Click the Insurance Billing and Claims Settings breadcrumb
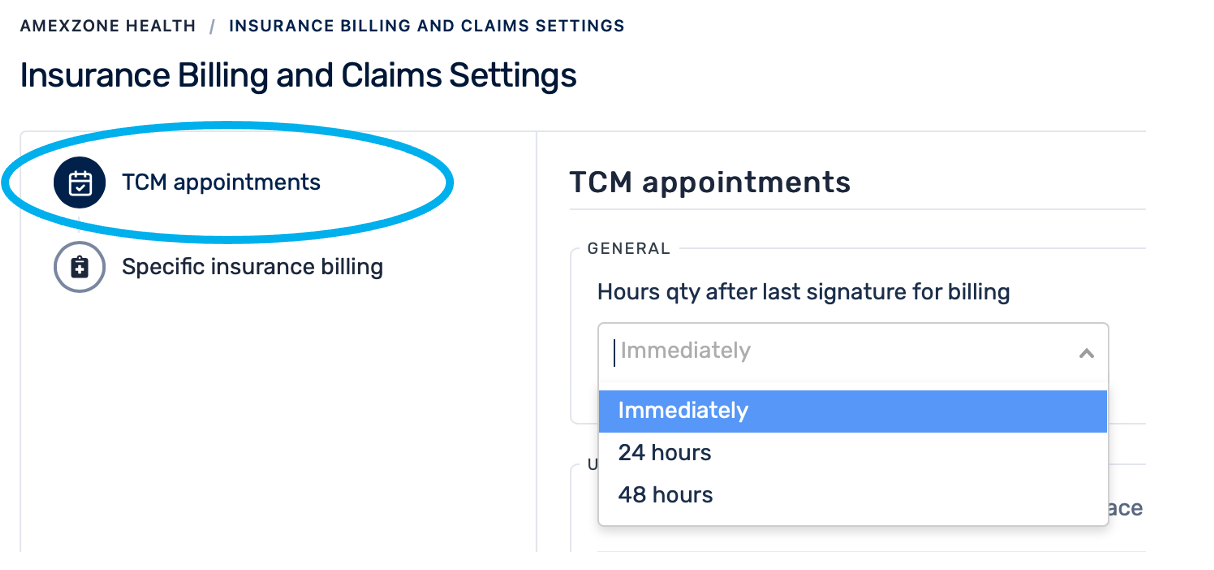The image size is (1214, 570). pos(426,26)
